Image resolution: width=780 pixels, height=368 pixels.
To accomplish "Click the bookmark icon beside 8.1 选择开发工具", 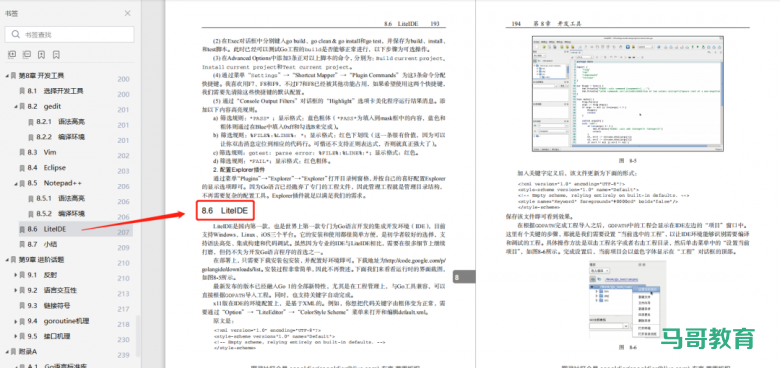I will pos(22,91).
